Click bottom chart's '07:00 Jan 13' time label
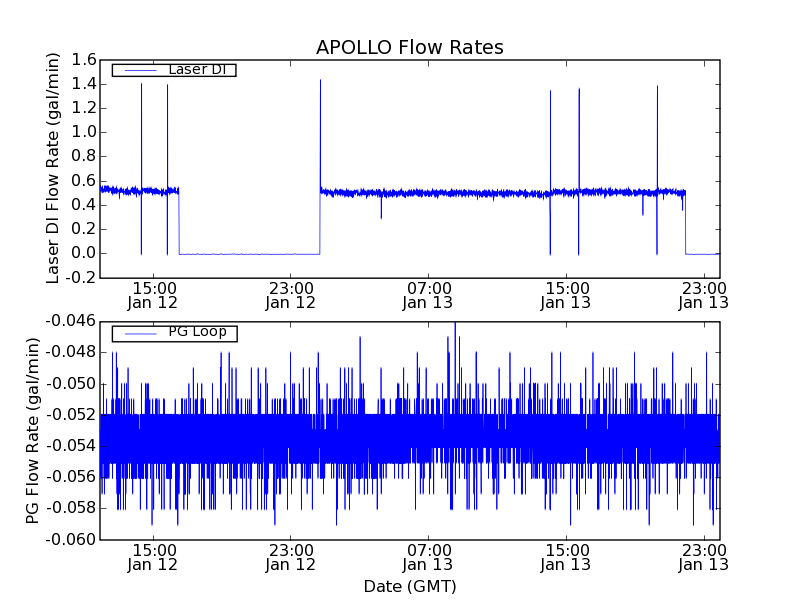This screenshot has height=600, width=800. pos(428,558)
